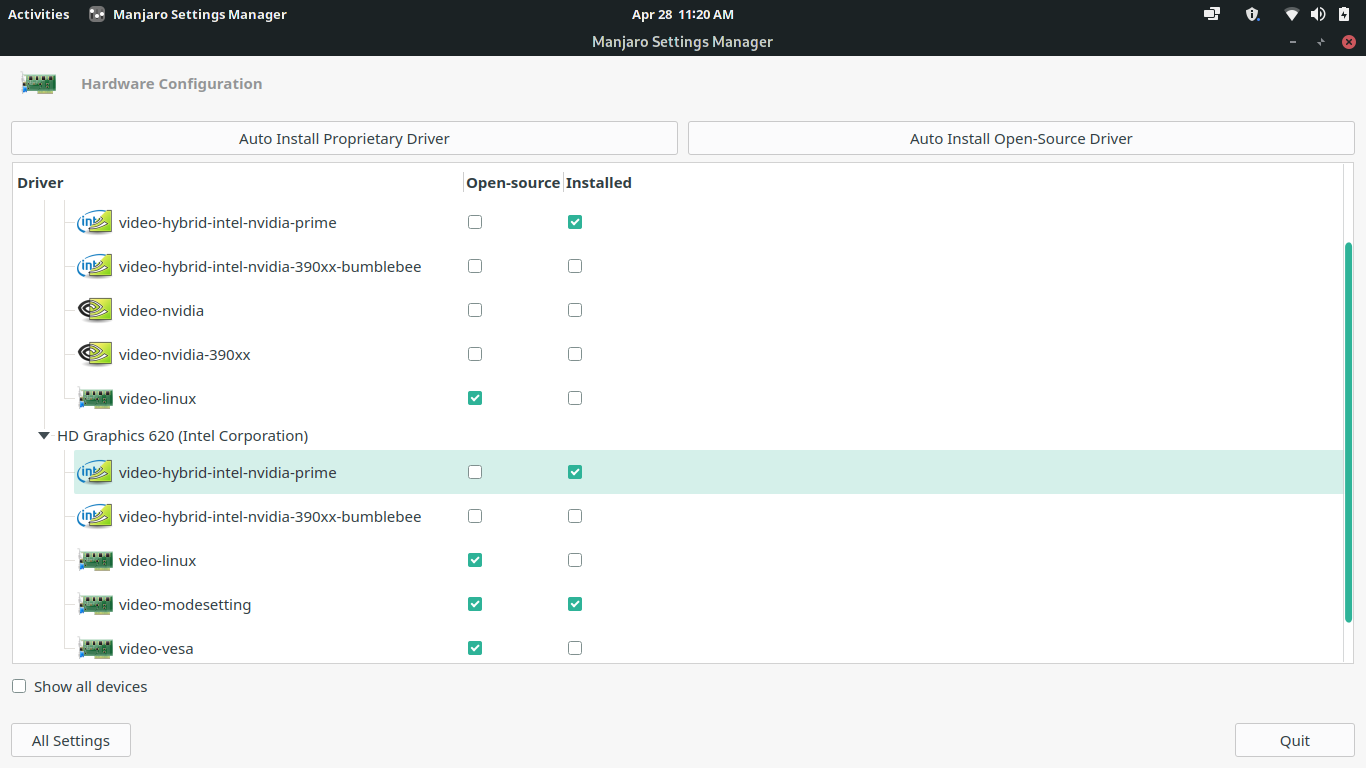
Task: Toggle Open-source checkbox for video-vesa
Action: click(475, 648)
